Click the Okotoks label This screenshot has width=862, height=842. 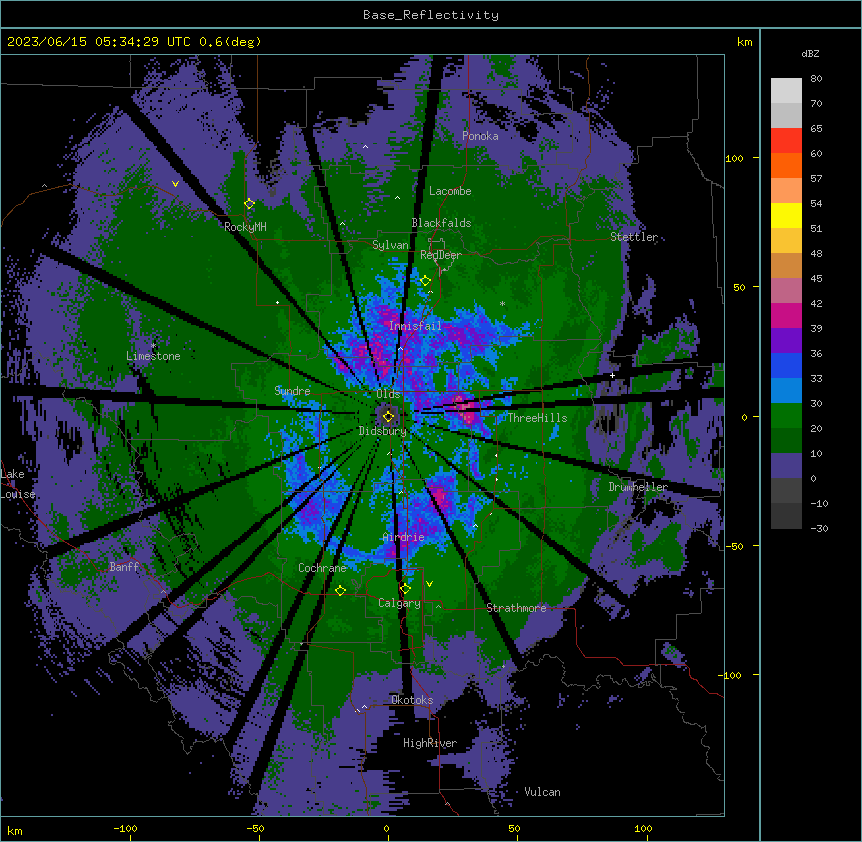click(x=412, y=700)
